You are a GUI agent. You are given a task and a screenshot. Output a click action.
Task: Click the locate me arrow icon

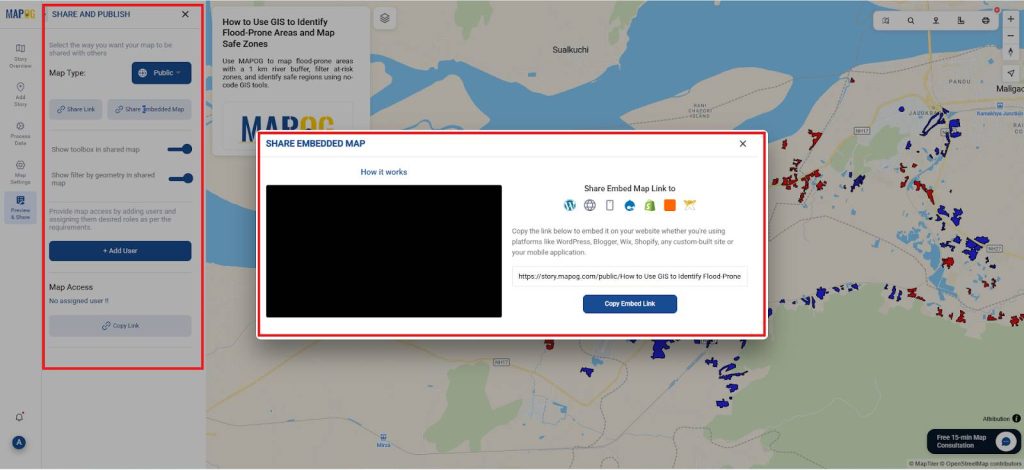coord(1011,73)
